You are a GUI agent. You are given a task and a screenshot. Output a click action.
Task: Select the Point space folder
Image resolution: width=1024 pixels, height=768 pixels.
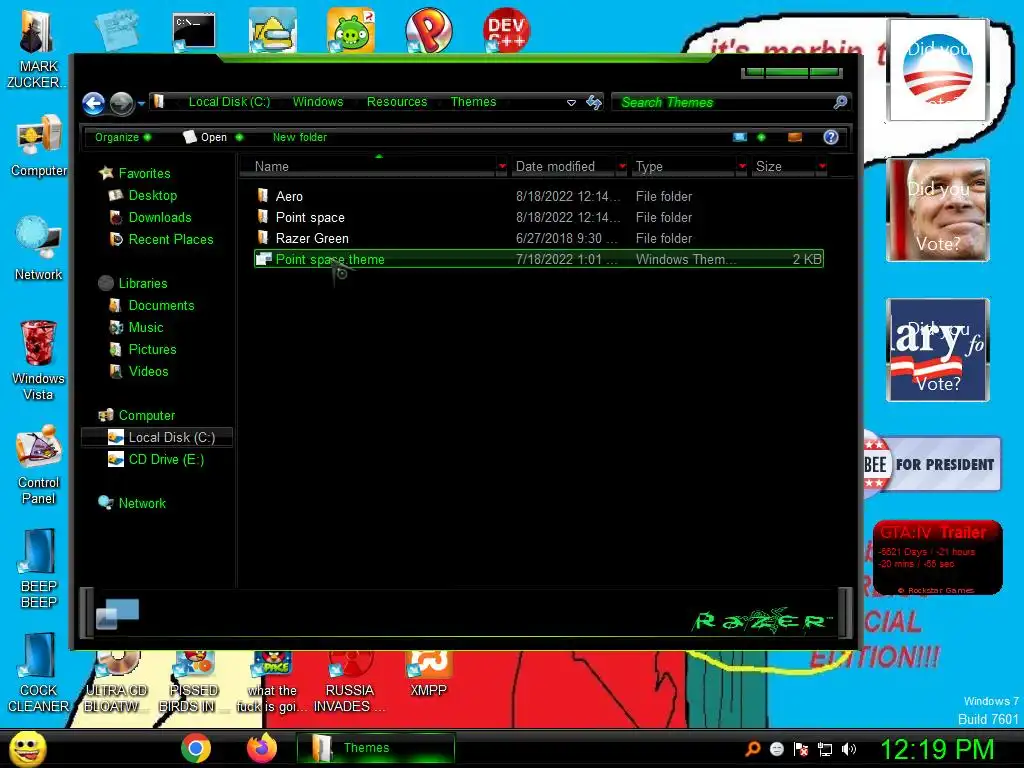(x=538, y=217)
